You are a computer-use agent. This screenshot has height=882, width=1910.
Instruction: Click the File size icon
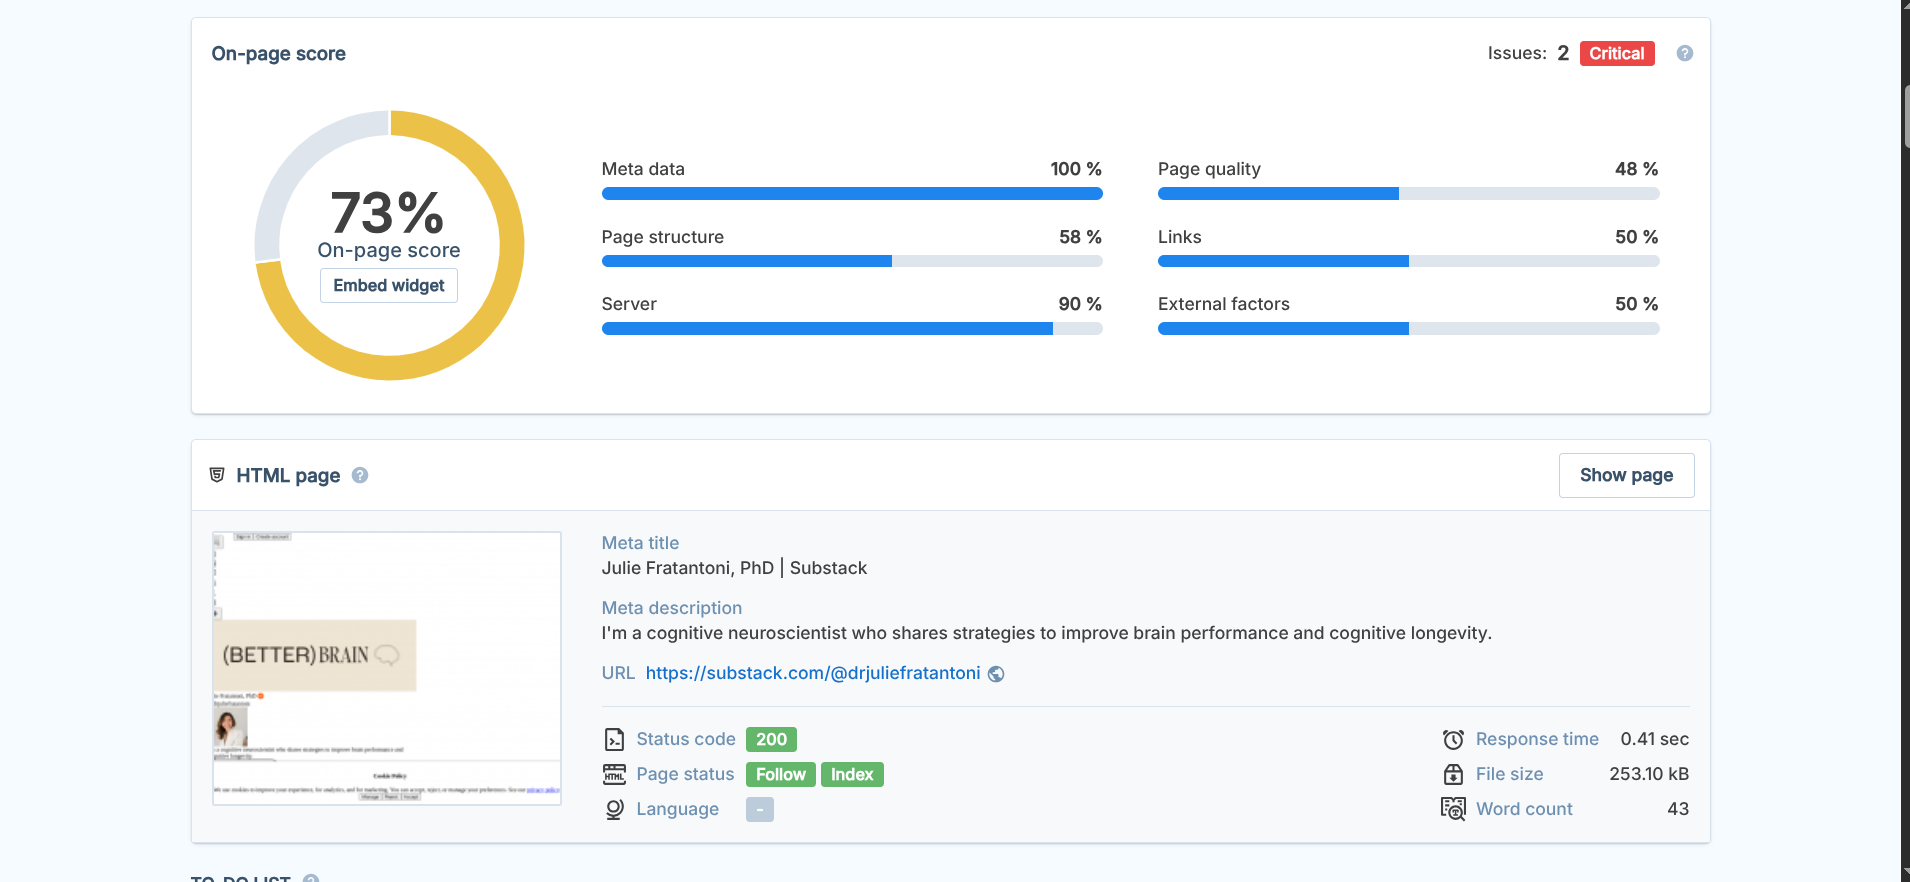pos(1453,775)
